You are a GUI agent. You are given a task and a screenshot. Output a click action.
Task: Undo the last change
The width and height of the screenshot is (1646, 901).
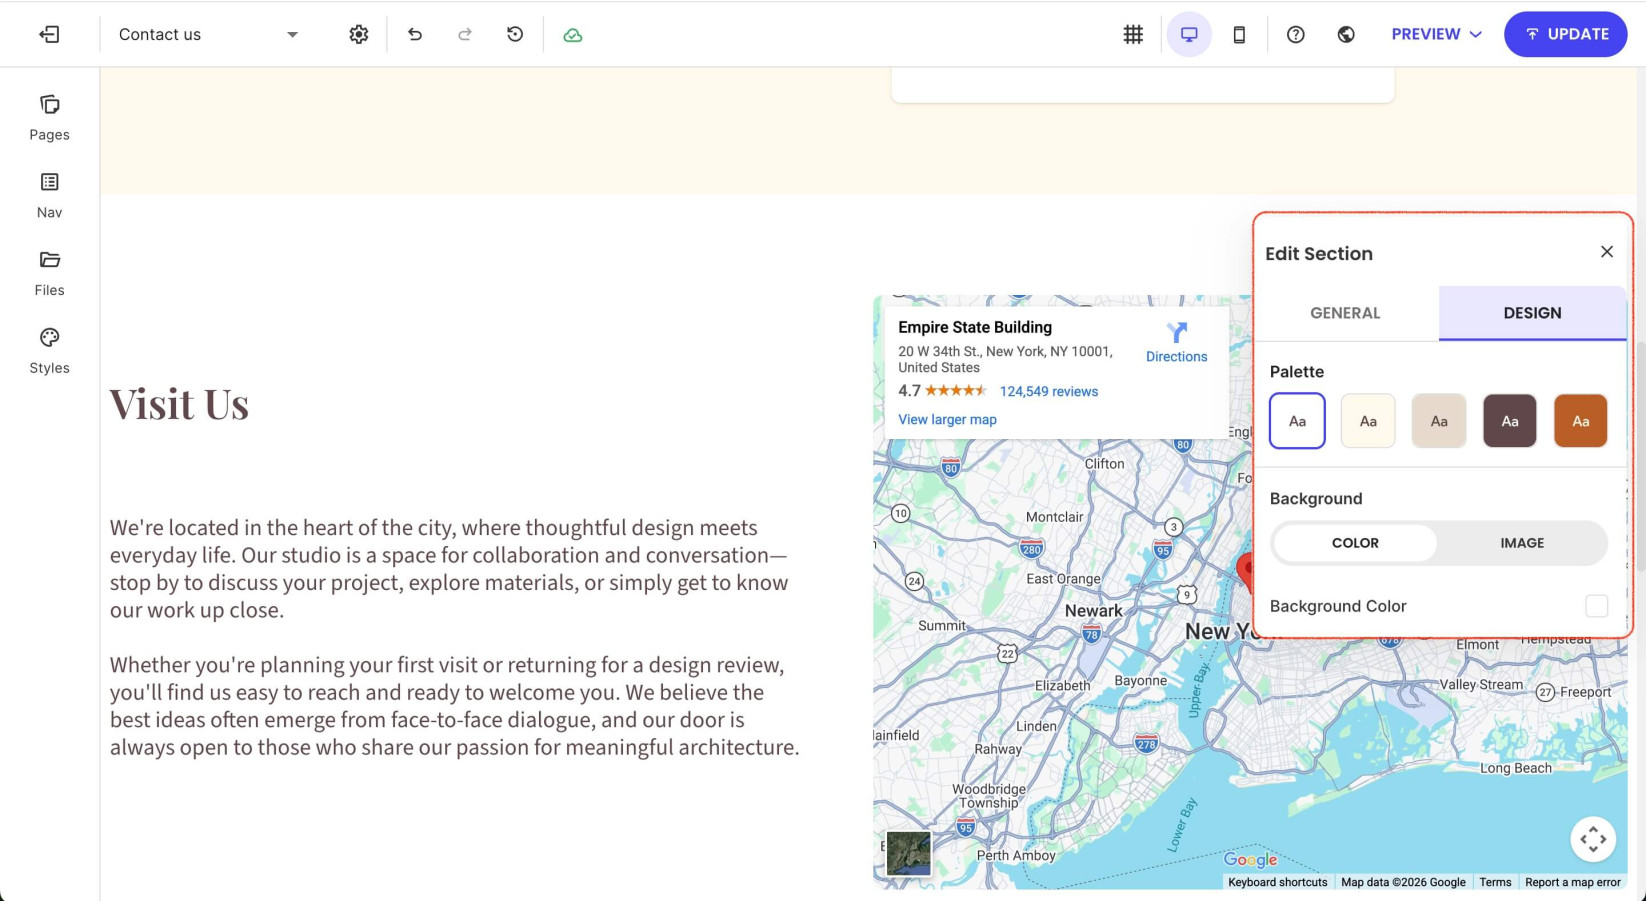coord(415,34)
